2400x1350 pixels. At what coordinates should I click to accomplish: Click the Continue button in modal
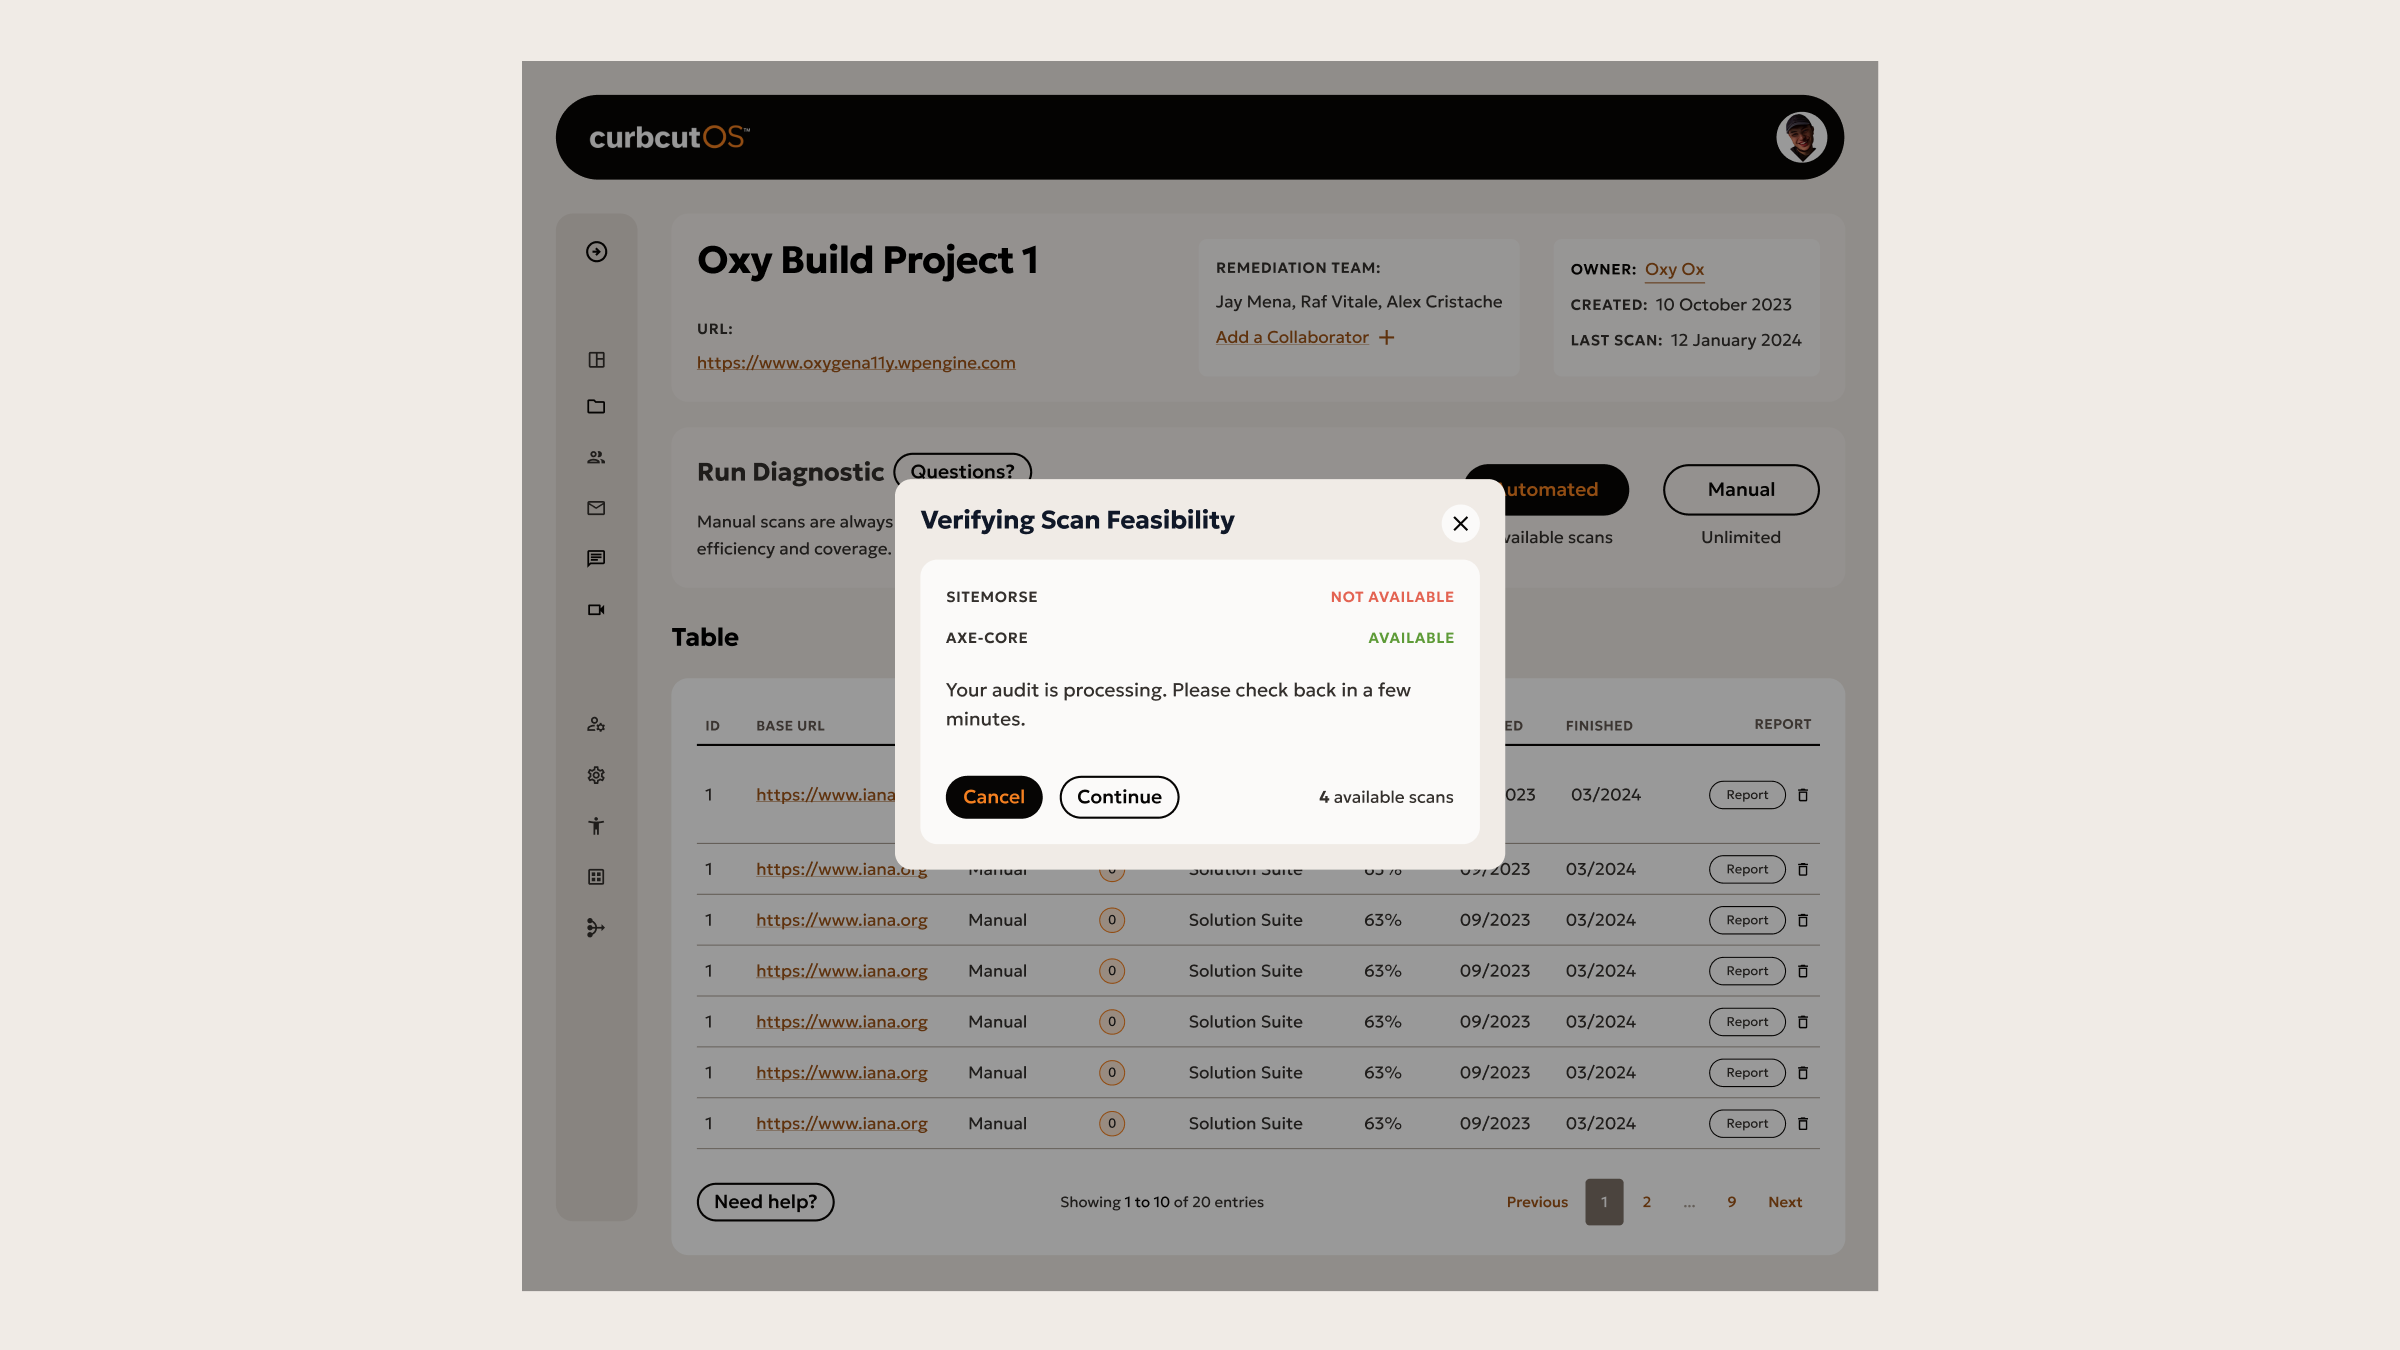click(1118, 796)
